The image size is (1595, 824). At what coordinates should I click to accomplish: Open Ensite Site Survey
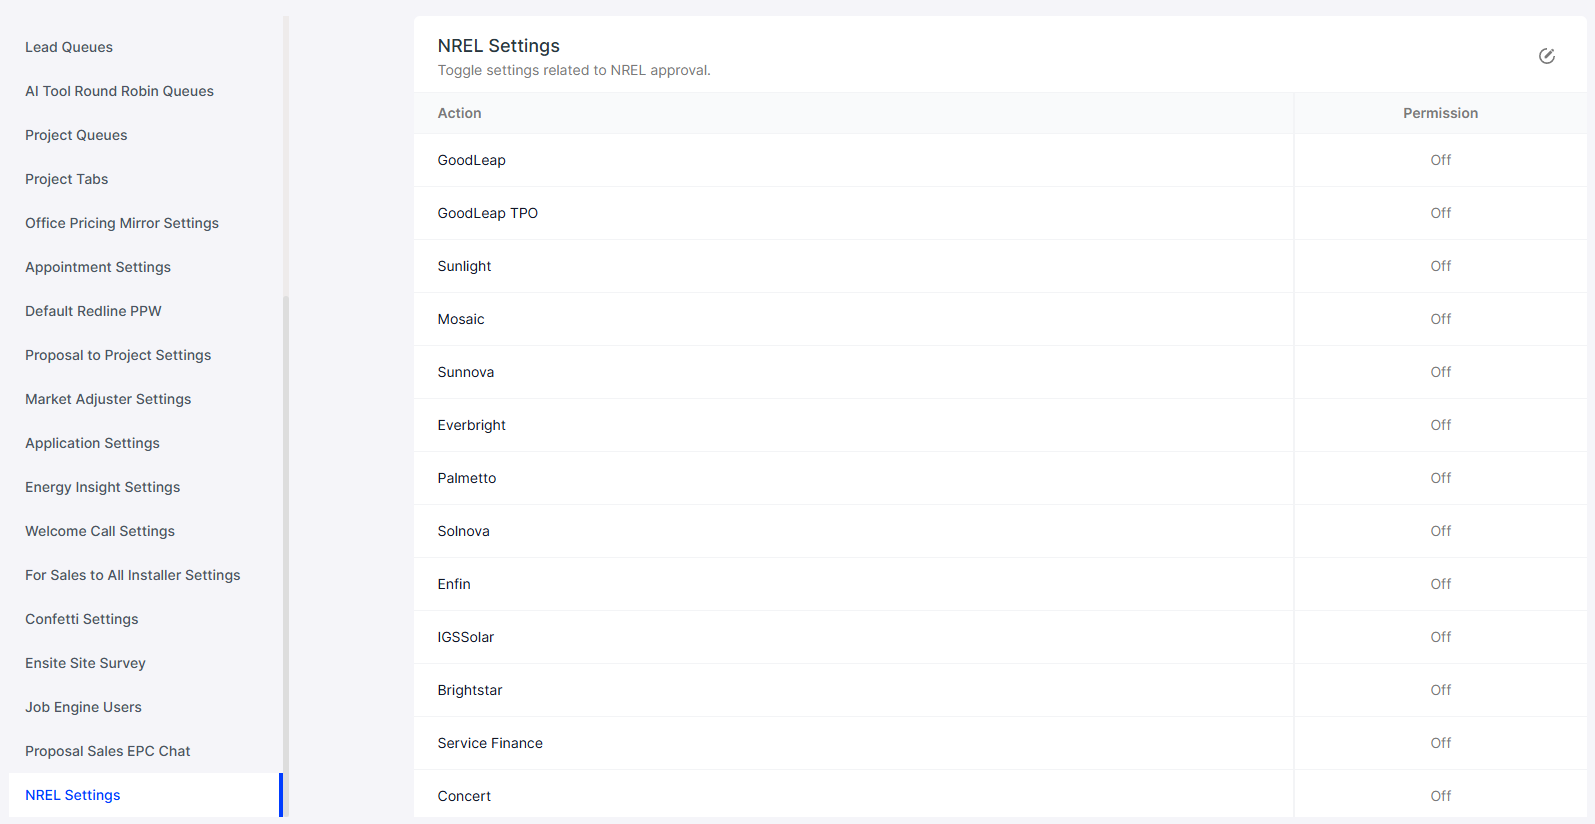point(85,663)
